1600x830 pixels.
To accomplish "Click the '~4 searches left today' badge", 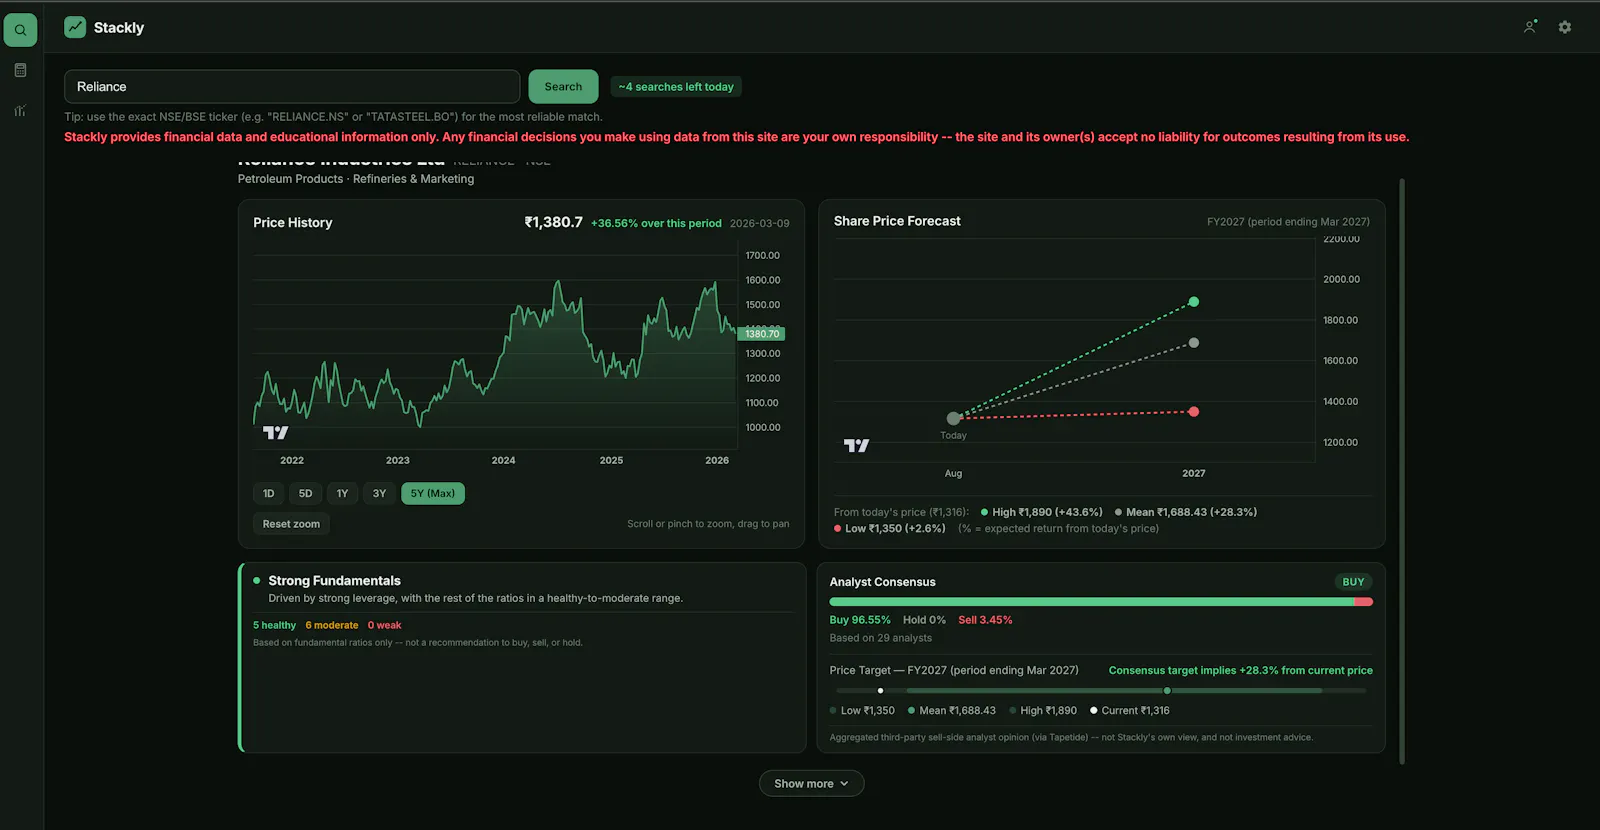I will pyautogui.click(x=676, y=87).
